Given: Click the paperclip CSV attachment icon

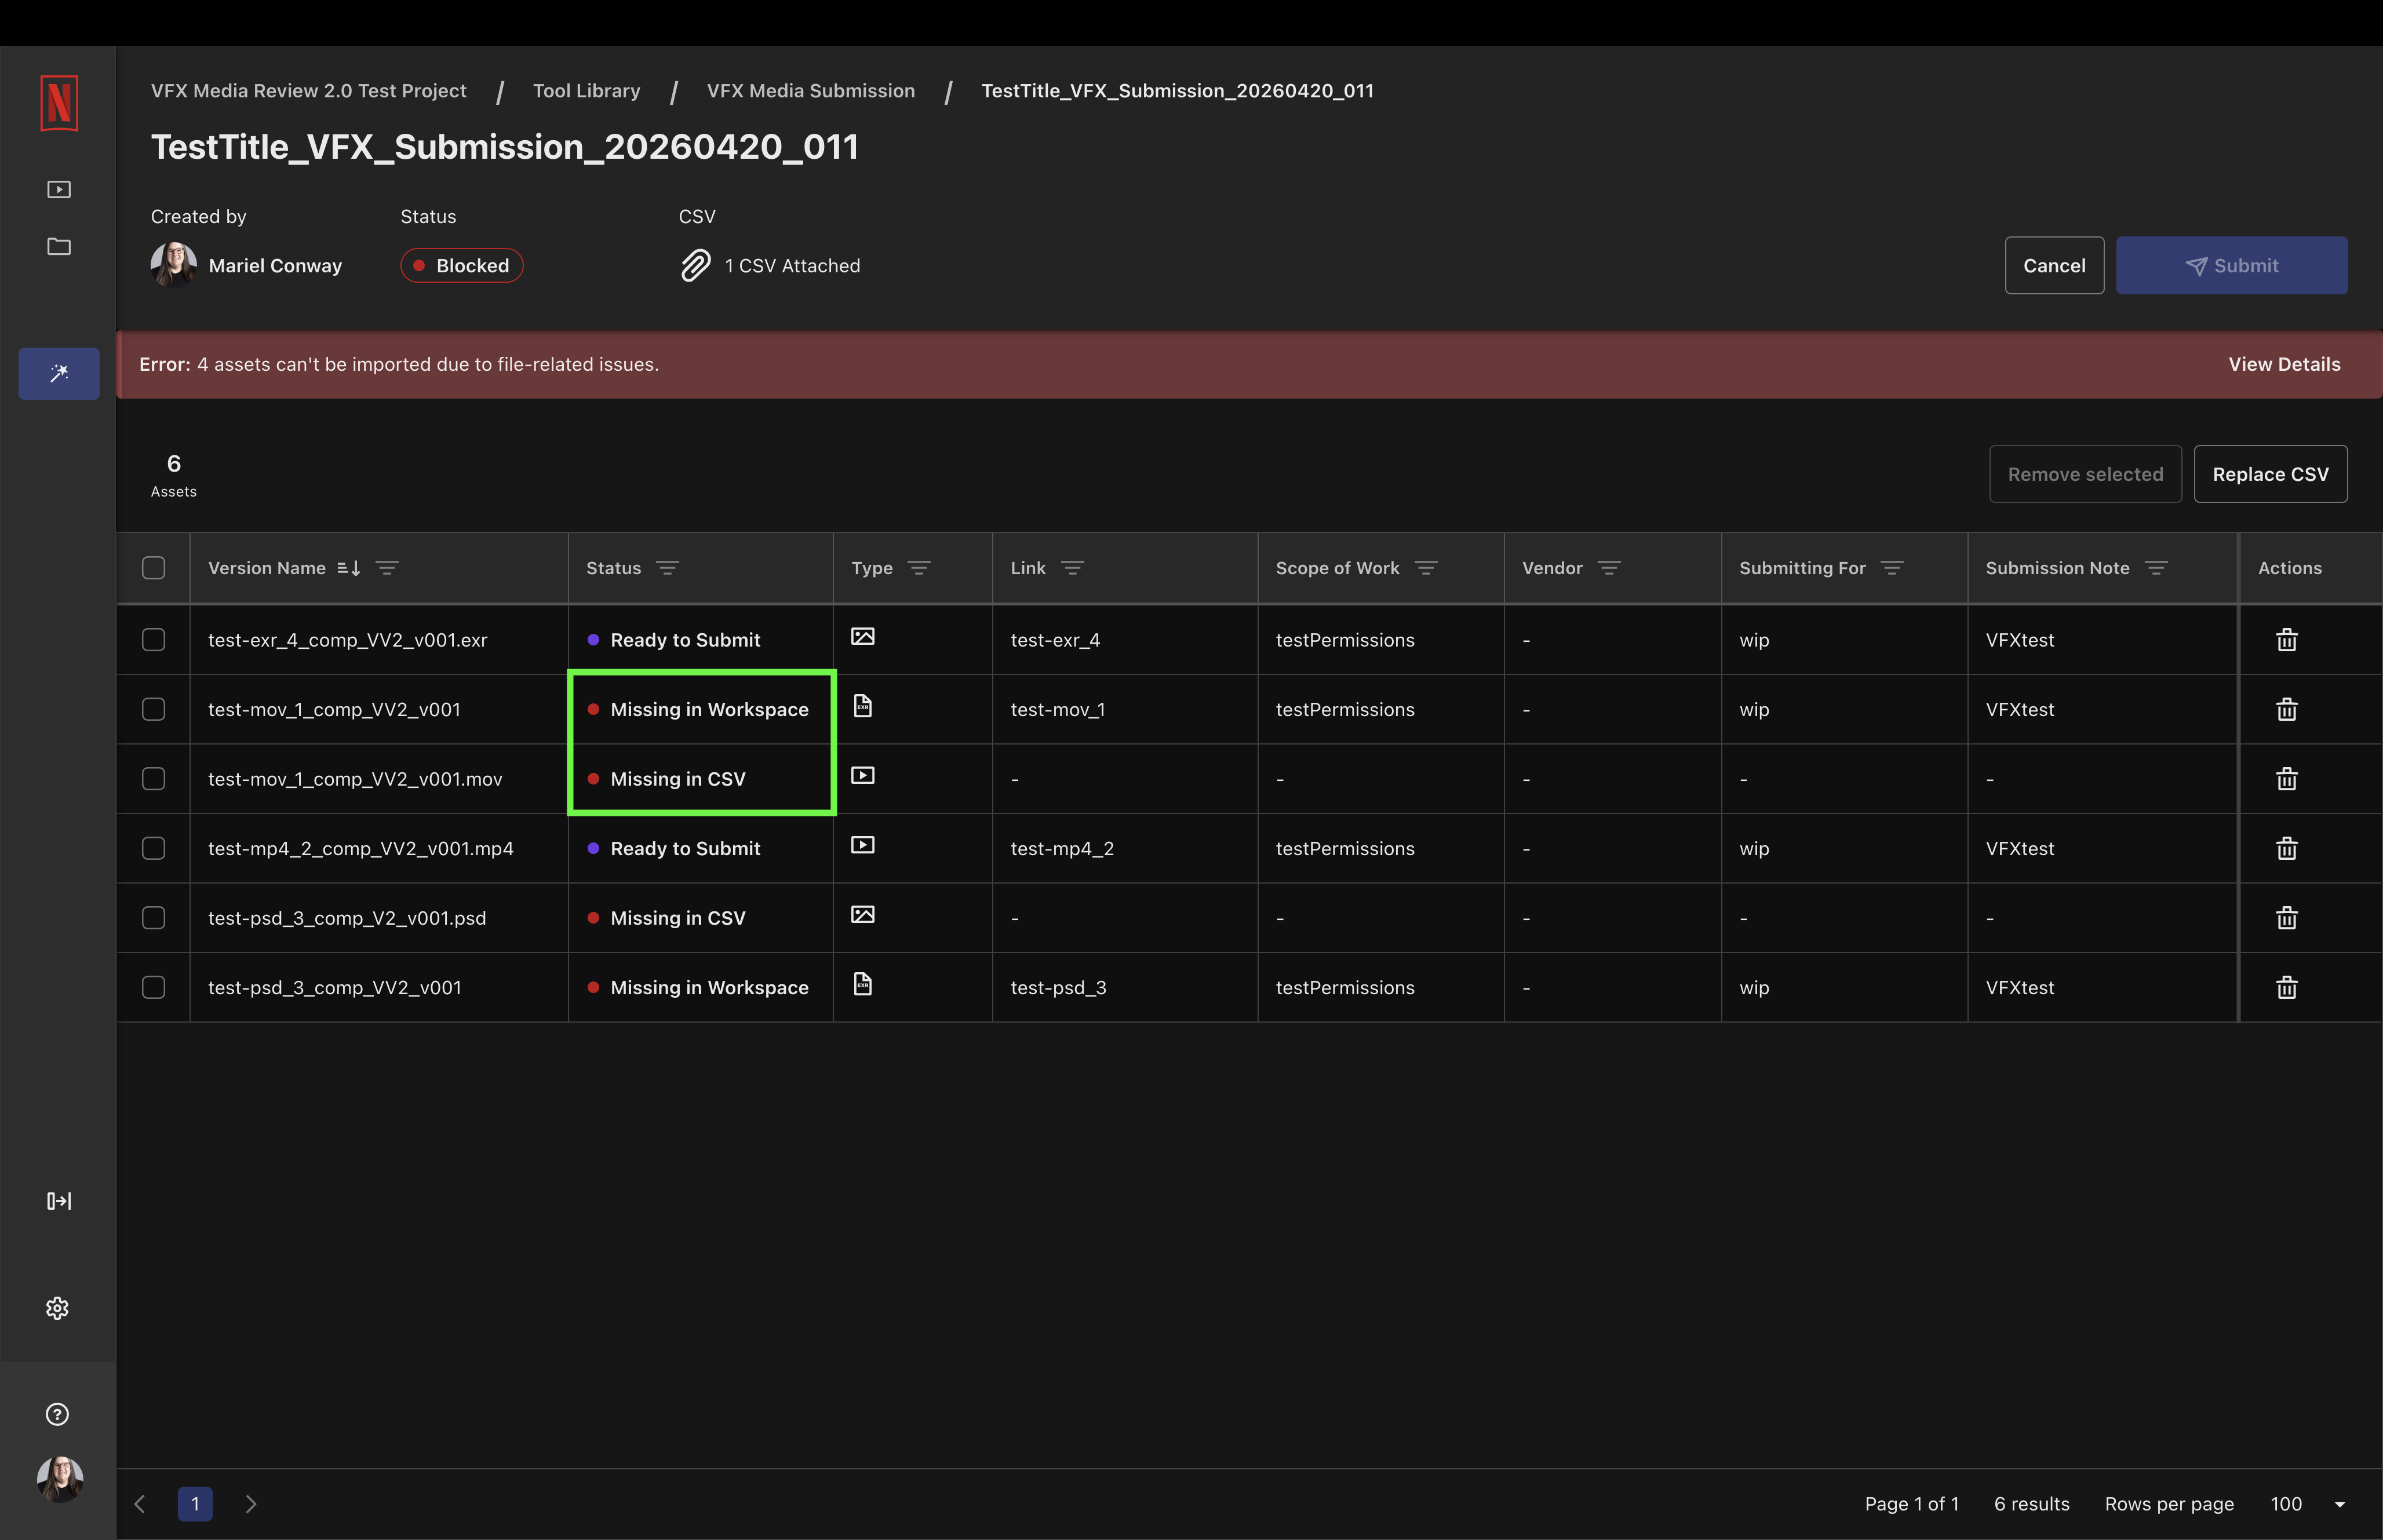Looking at the screenshot, I should pyautogui.click(x=695, y=265).
